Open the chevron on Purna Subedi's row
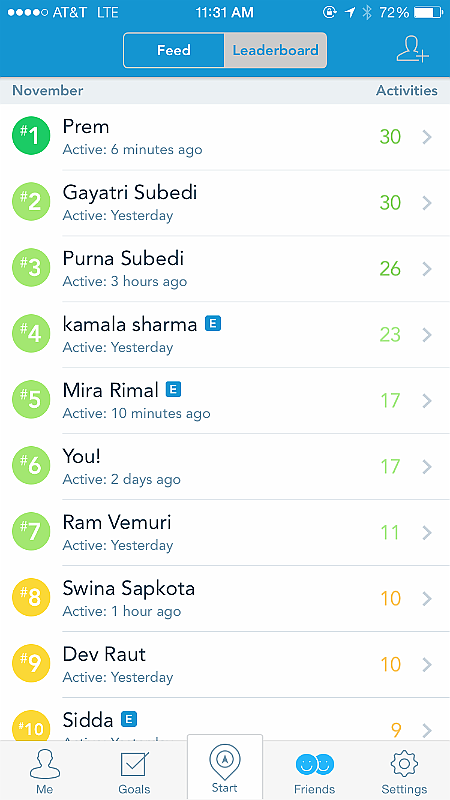The width and height of the screenshot is (450, 800). pos(428,269)
